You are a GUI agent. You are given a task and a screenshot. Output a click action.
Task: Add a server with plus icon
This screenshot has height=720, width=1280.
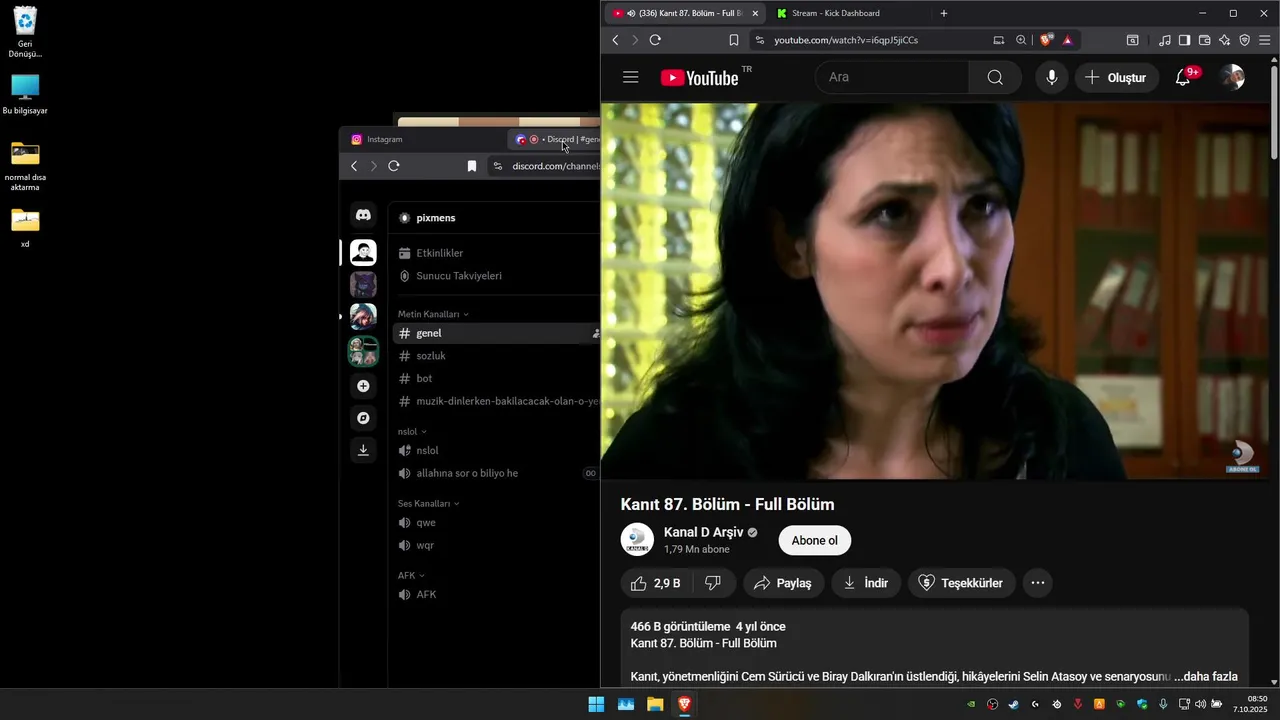click(363, 386)
